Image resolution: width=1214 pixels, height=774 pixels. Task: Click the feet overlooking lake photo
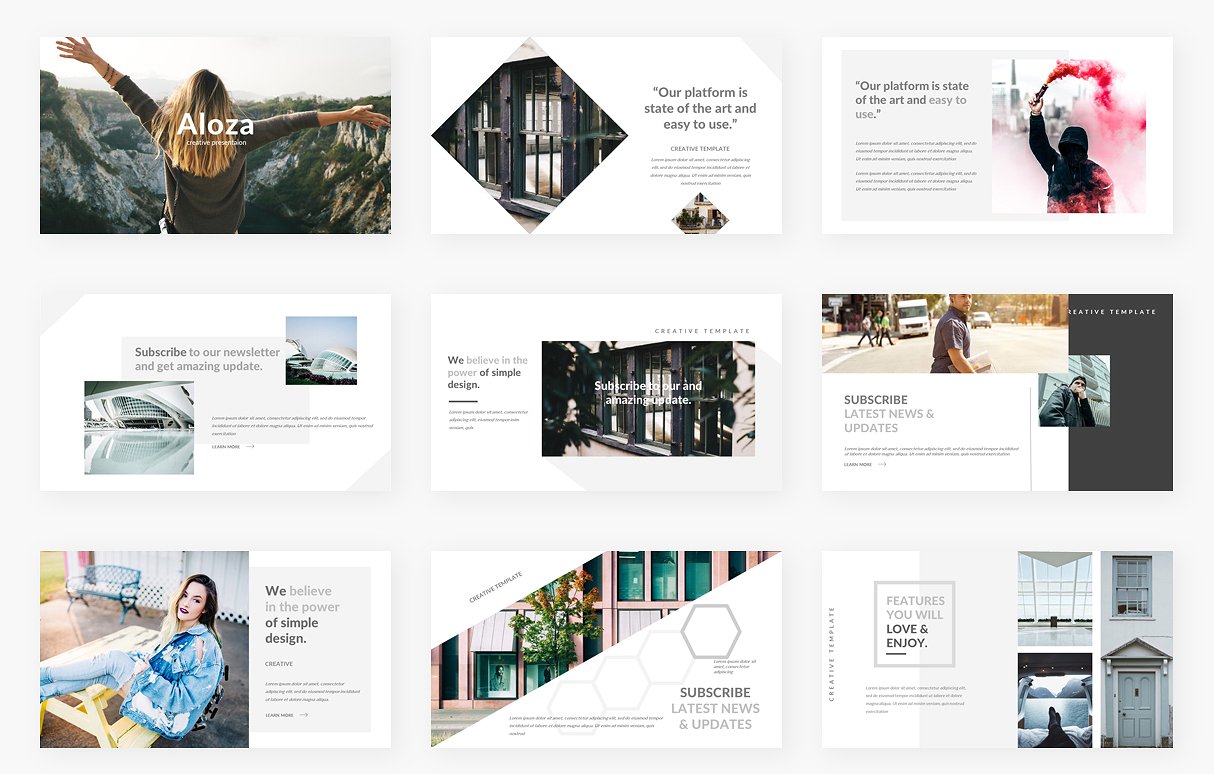[1054, 700]
